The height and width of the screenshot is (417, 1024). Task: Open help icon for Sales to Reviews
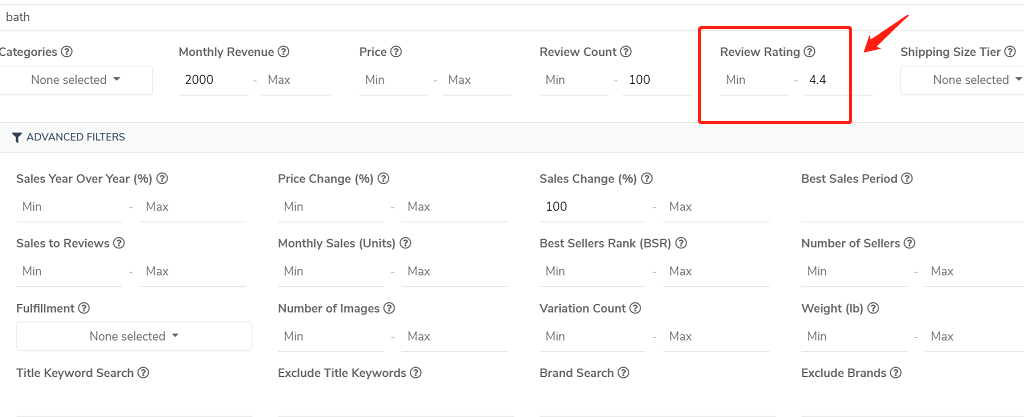[x=119, y=243]
